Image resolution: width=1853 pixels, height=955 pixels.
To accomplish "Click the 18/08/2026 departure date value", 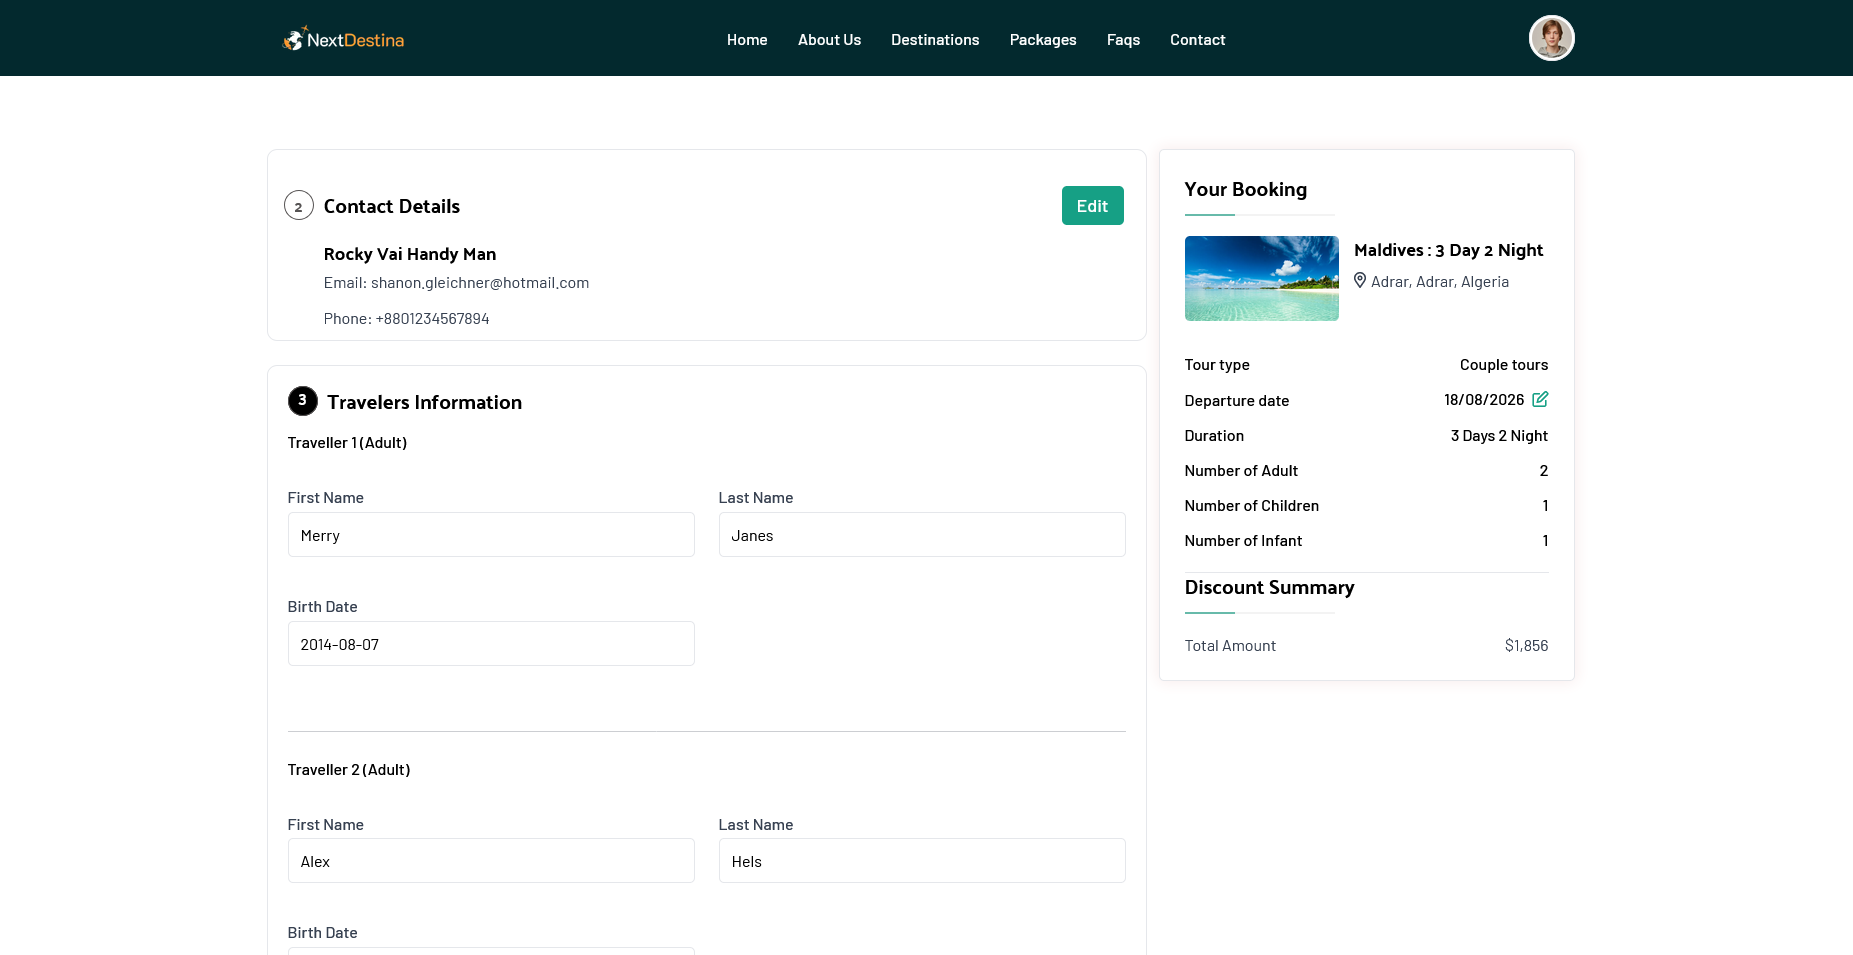I will [1484, 400].
